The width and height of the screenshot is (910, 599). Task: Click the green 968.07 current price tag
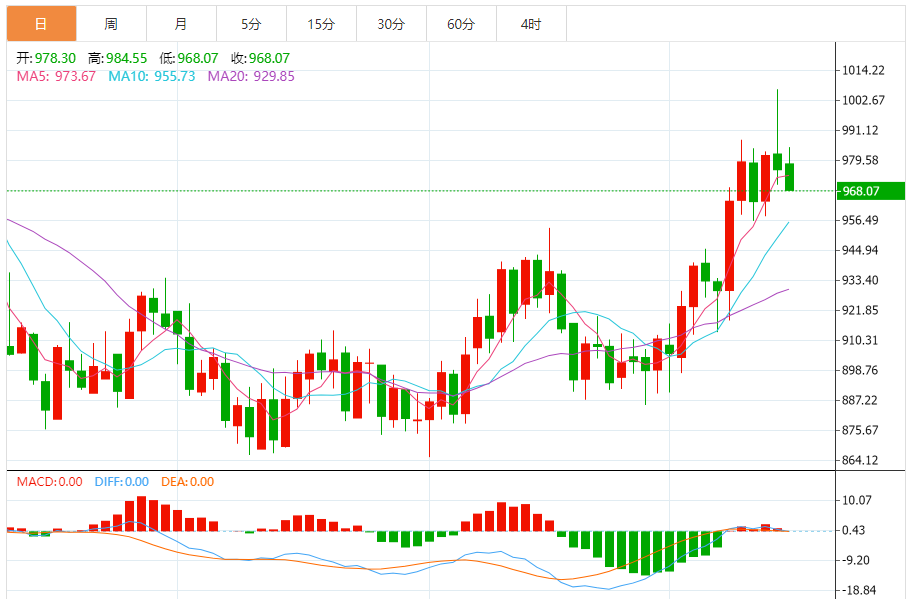pyautogui.click(x=869, y=191)
